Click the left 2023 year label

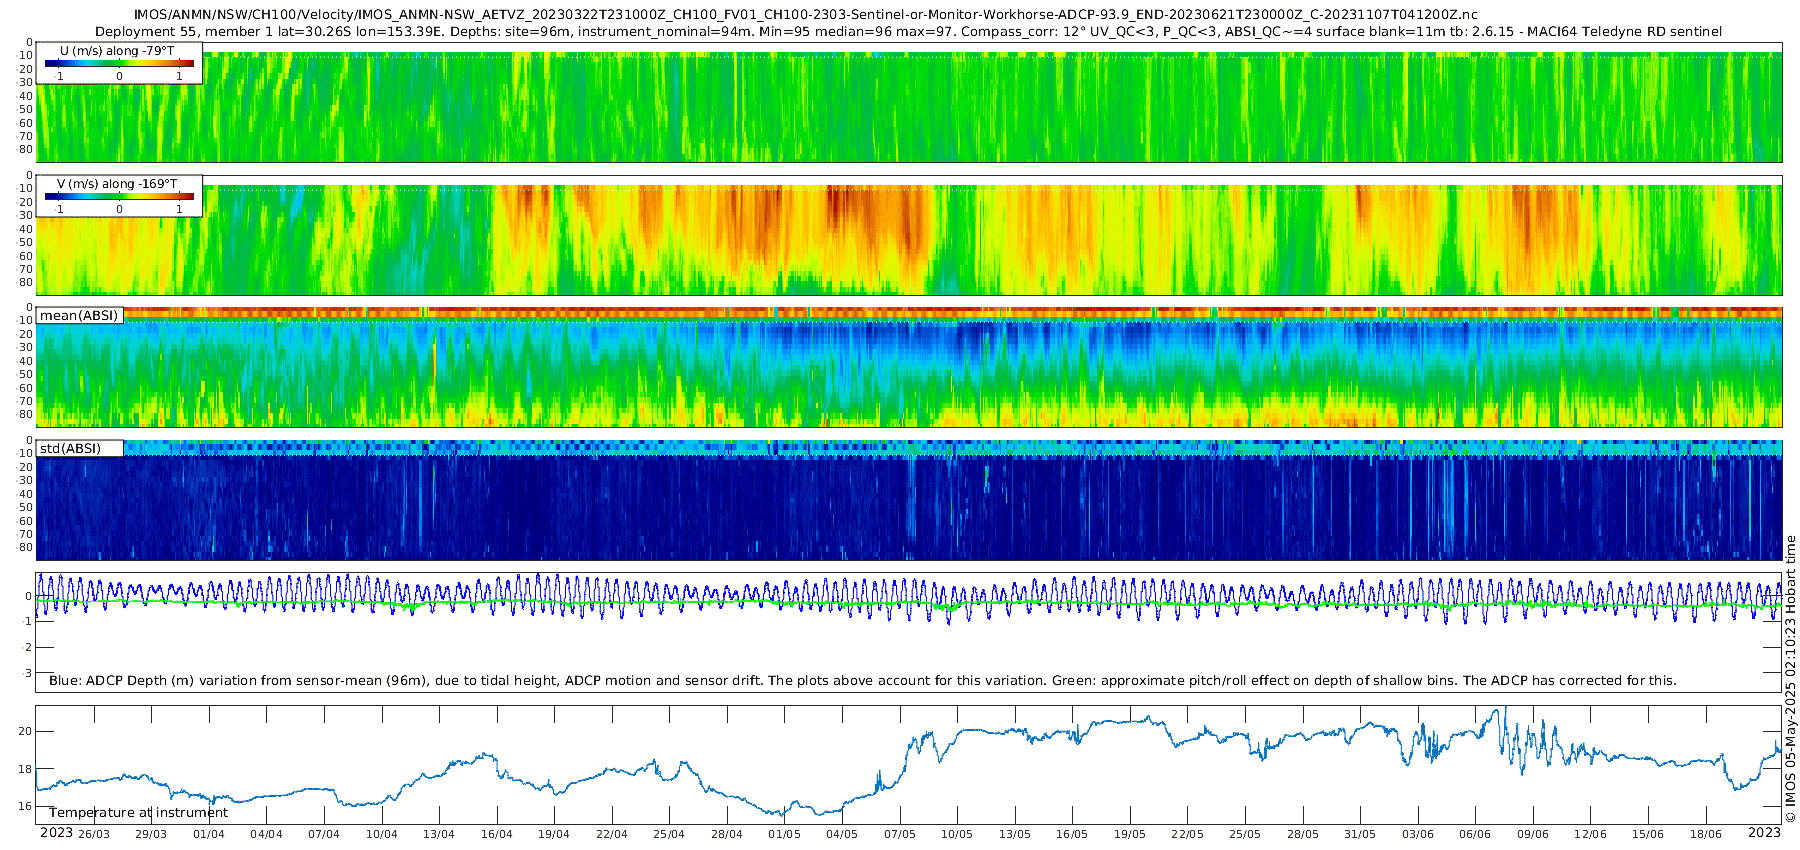(56, 833)
